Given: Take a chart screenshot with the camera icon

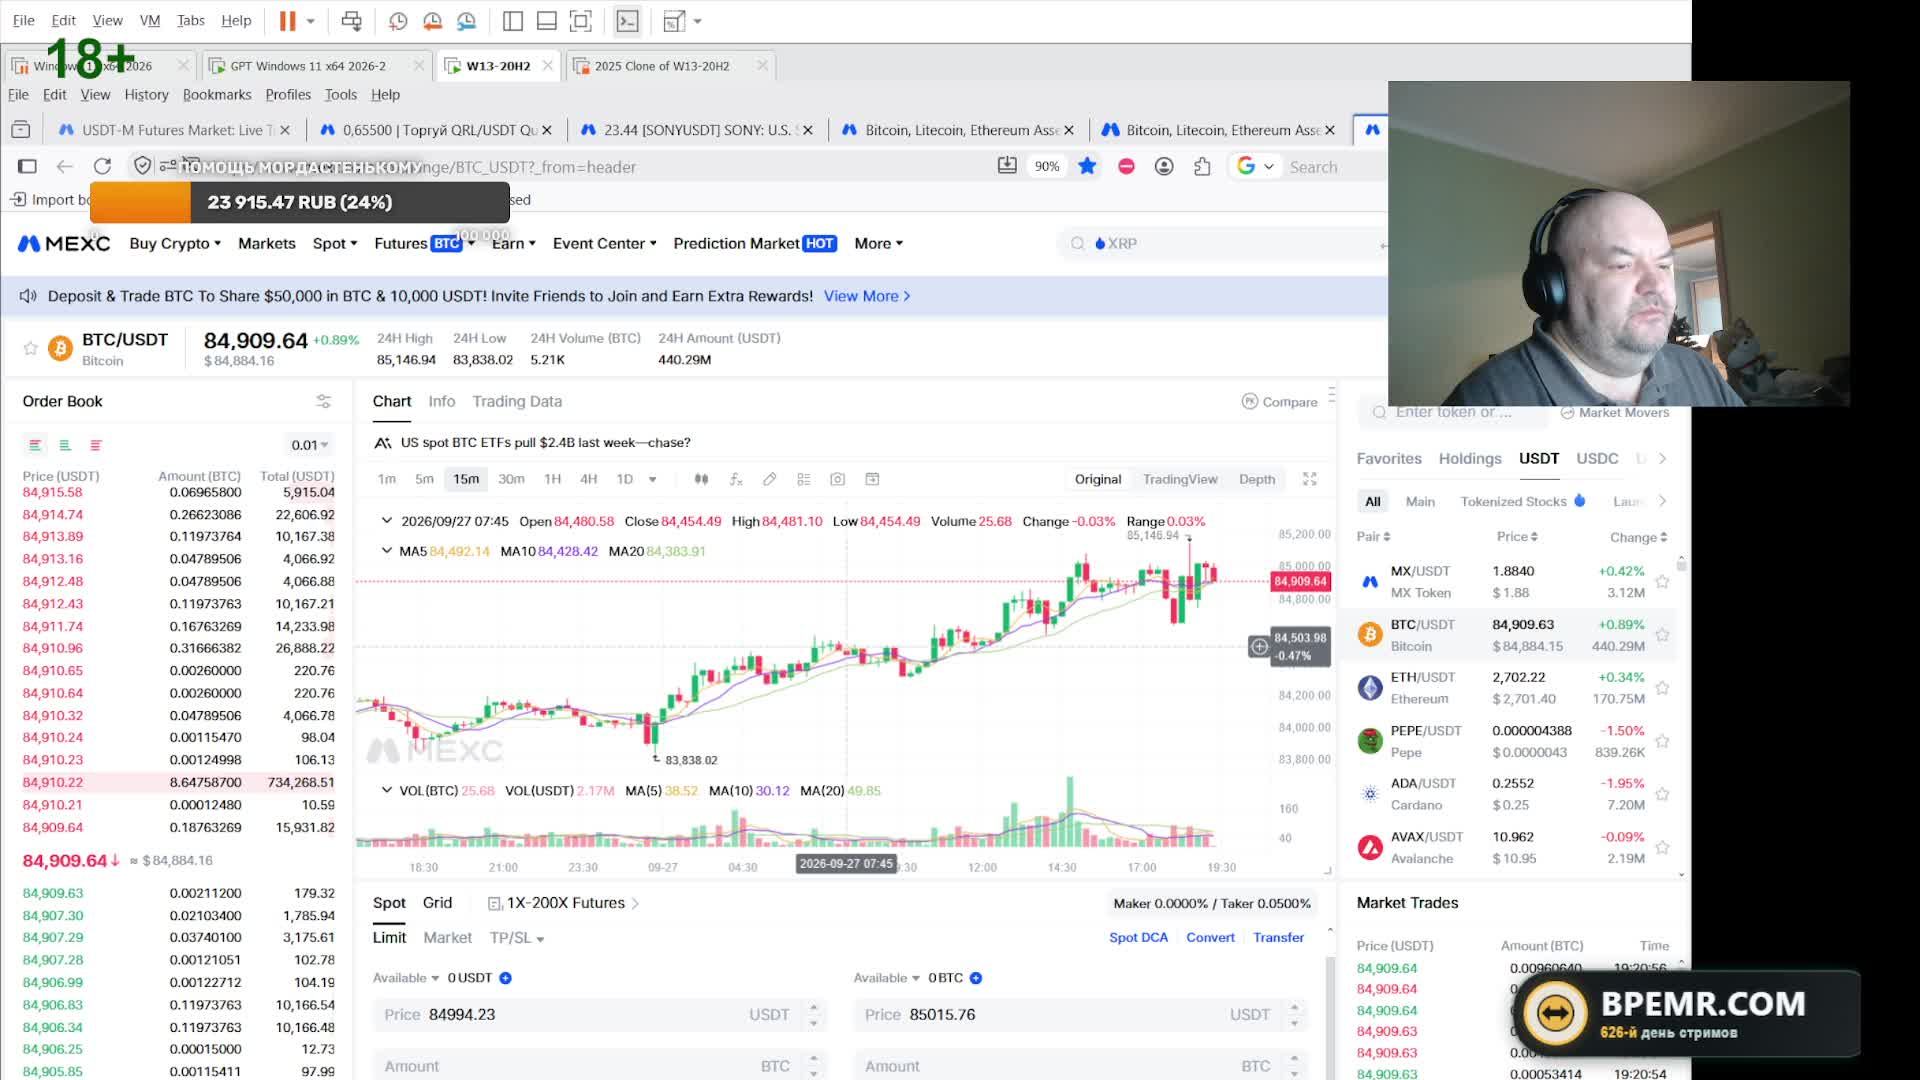Looking at the screenshot, I should pos(837,479).
